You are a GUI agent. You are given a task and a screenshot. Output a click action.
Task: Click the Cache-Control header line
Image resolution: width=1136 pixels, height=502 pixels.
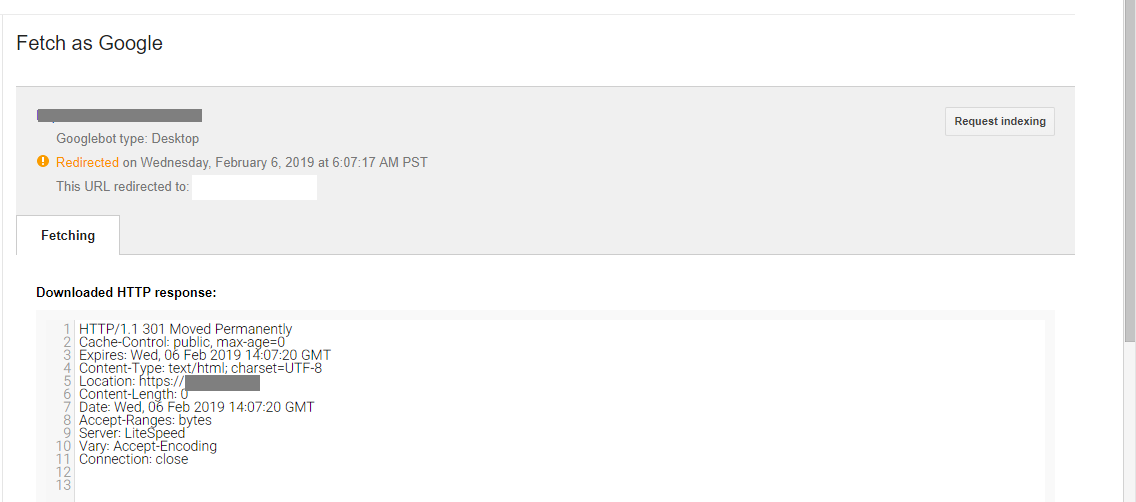(x=181, y=342)
